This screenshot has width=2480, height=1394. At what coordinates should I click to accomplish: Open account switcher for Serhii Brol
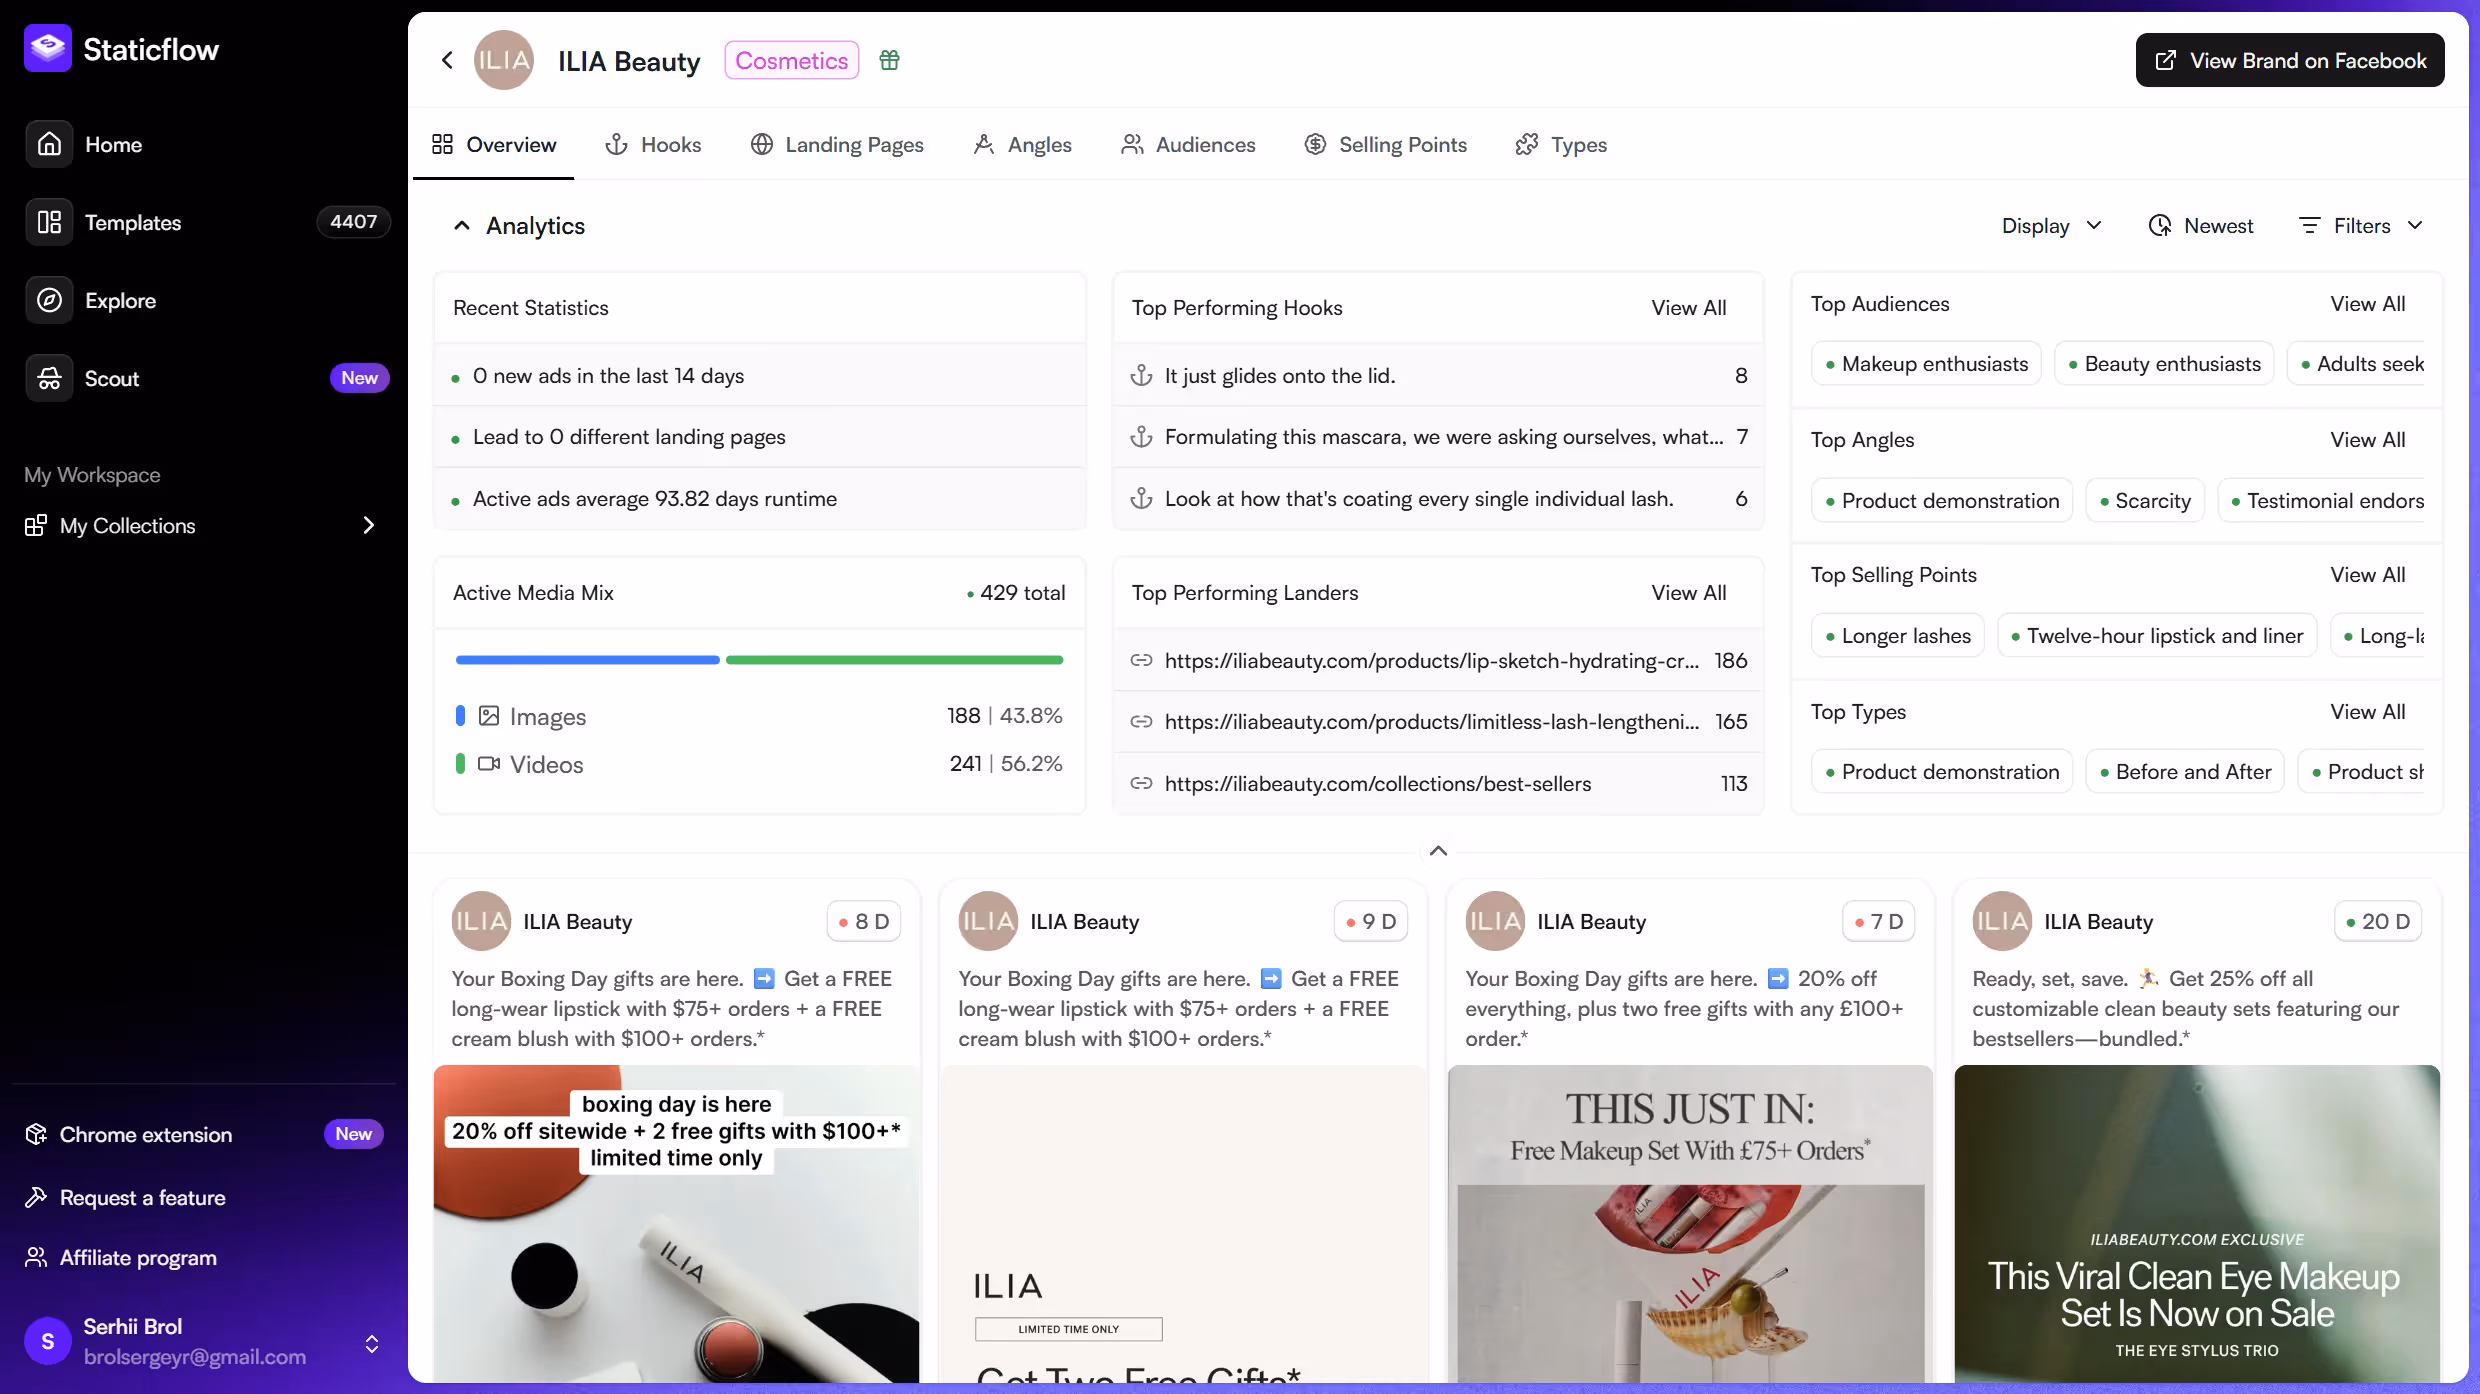point(371,1342)
